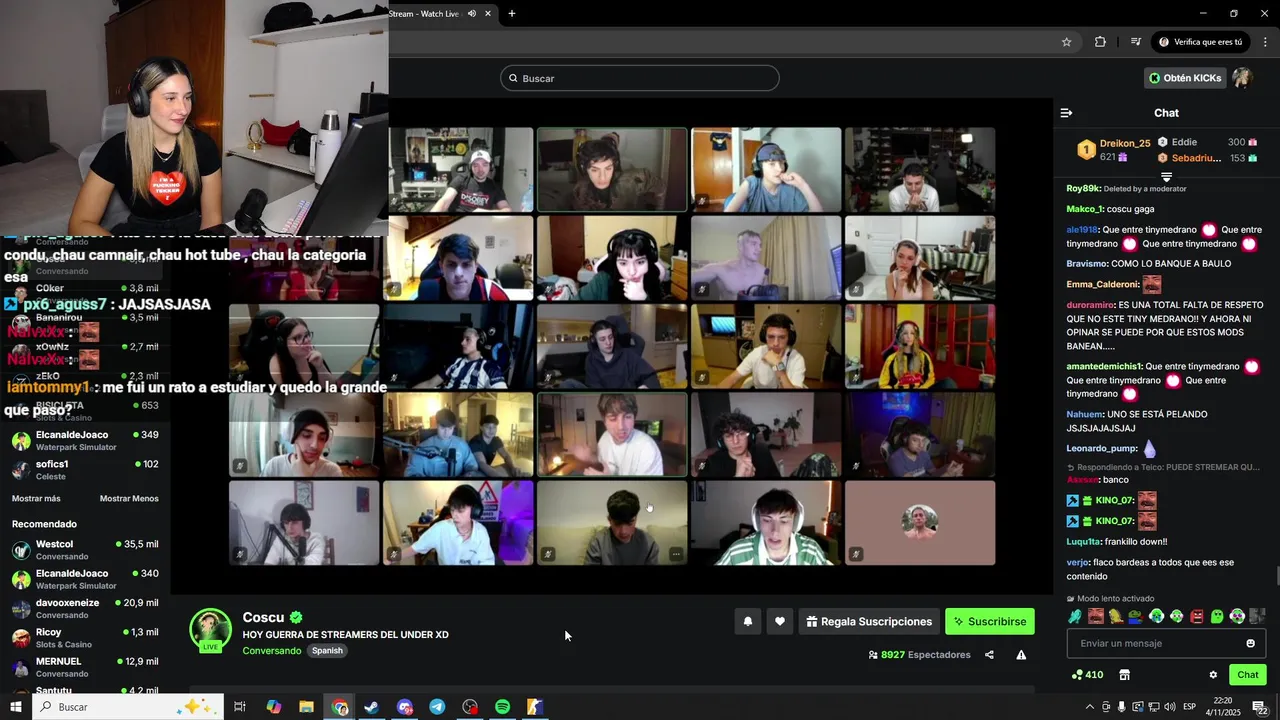Click the Obtén KICKs button

[1185, 78]
